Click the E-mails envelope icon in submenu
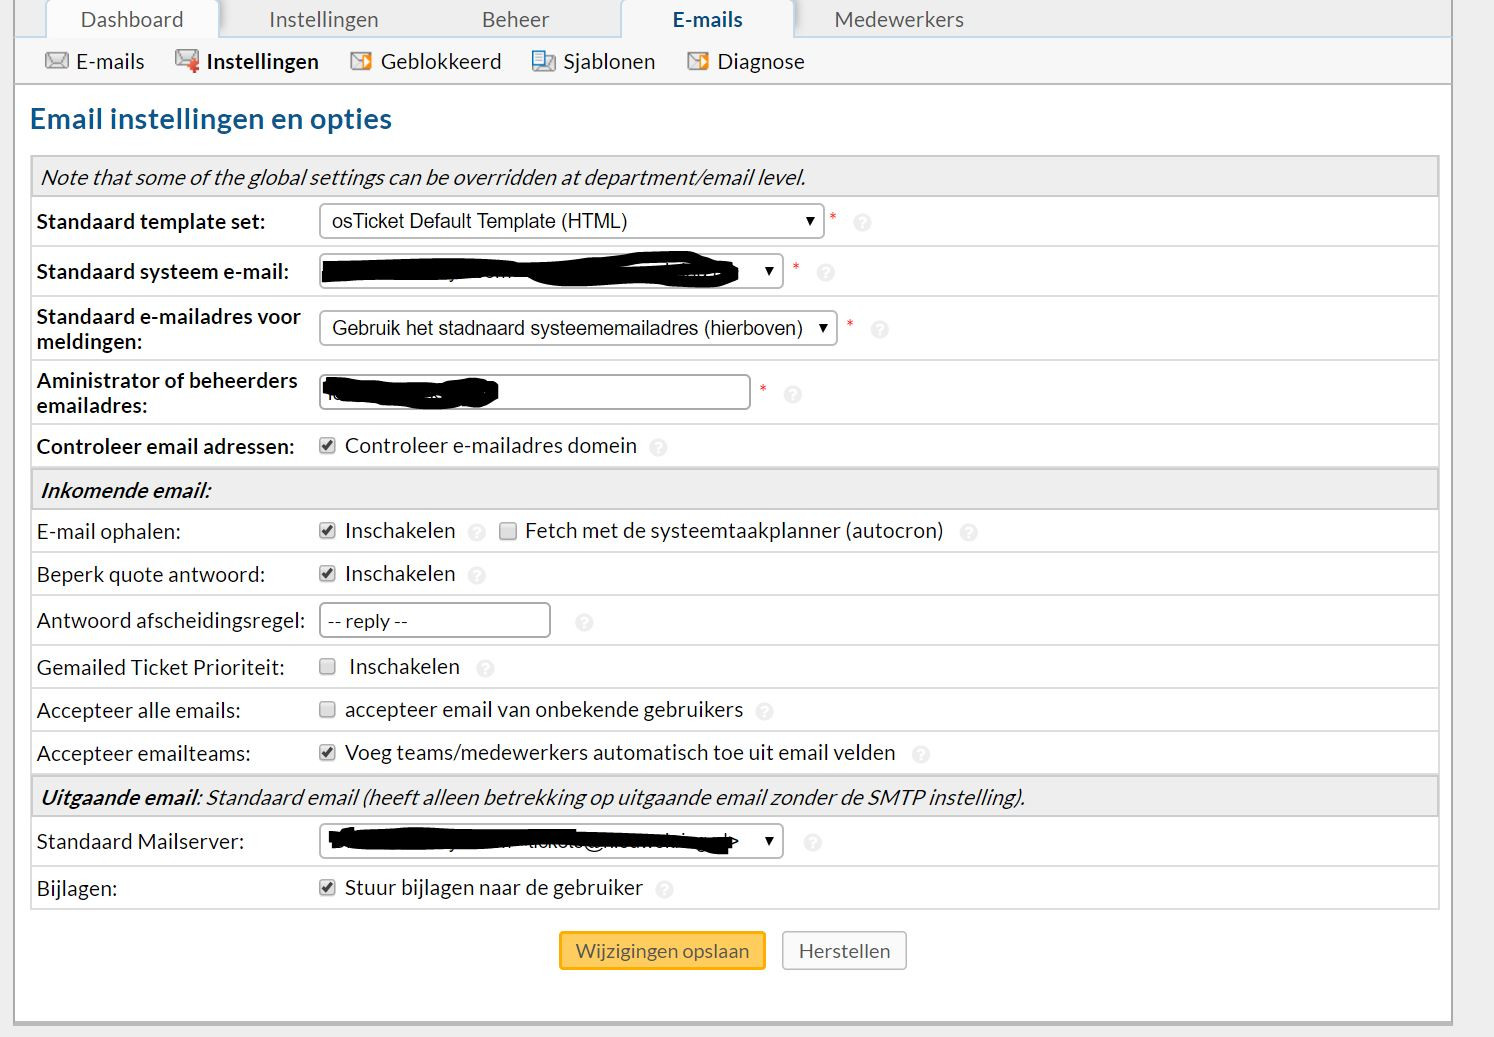Screen dimensions: 1494x1037 57,62
